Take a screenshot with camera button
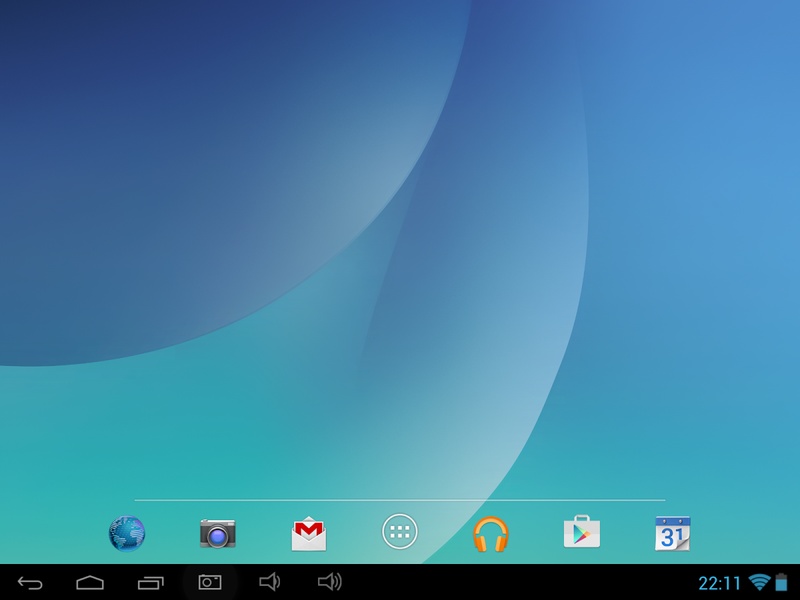Image resolution: width=800 pixels, height=600 pixels. tap(210, 582)
